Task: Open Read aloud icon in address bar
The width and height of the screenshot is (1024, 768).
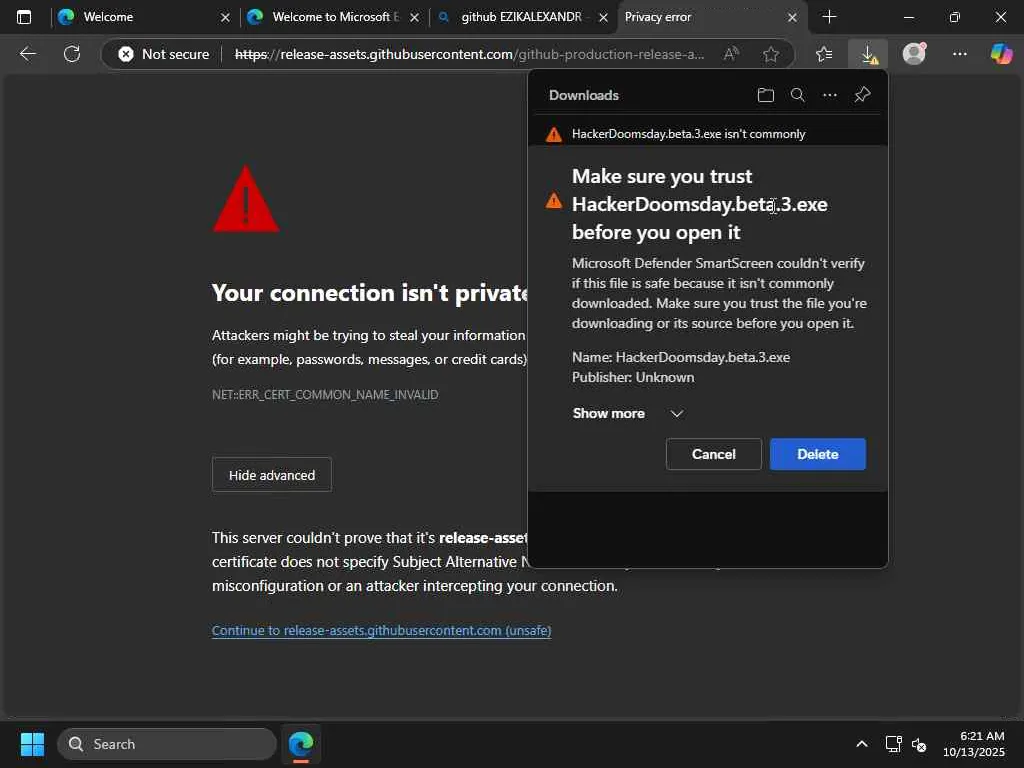Action: click(731, 54)
